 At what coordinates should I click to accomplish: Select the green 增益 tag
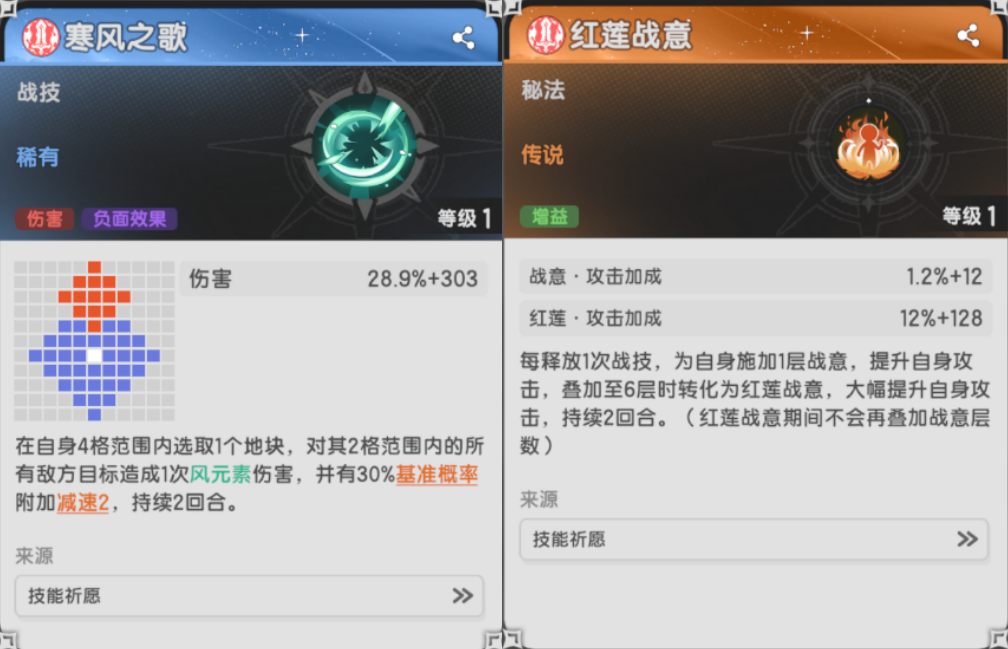[549, 217]
